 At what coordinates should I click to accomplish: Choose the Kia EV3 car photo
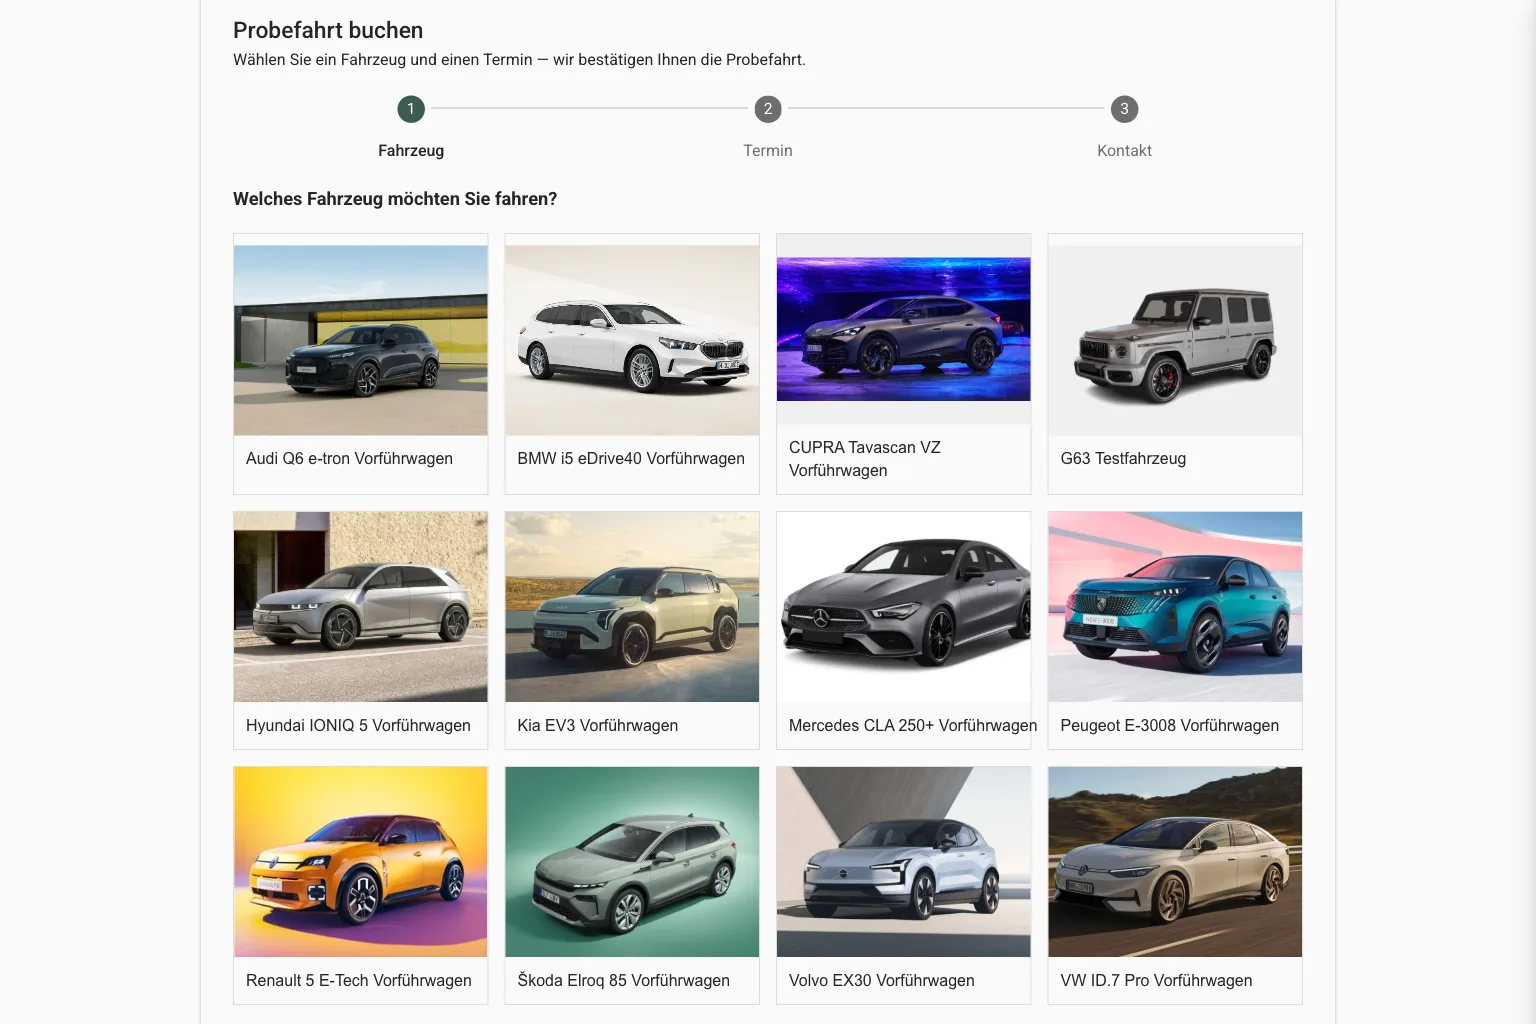pos(632,607)
